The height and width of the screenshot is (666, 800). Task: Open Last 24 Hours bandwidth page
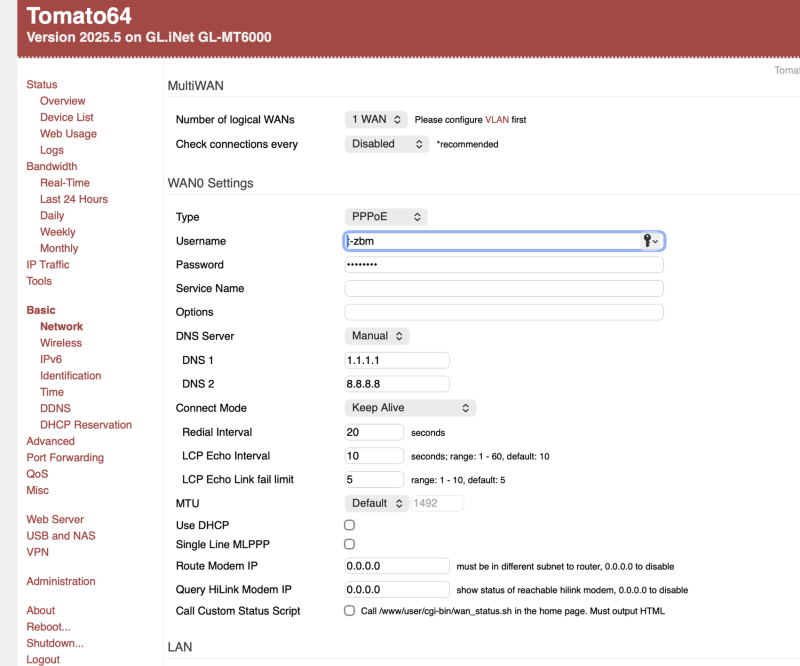coord(74,199)
